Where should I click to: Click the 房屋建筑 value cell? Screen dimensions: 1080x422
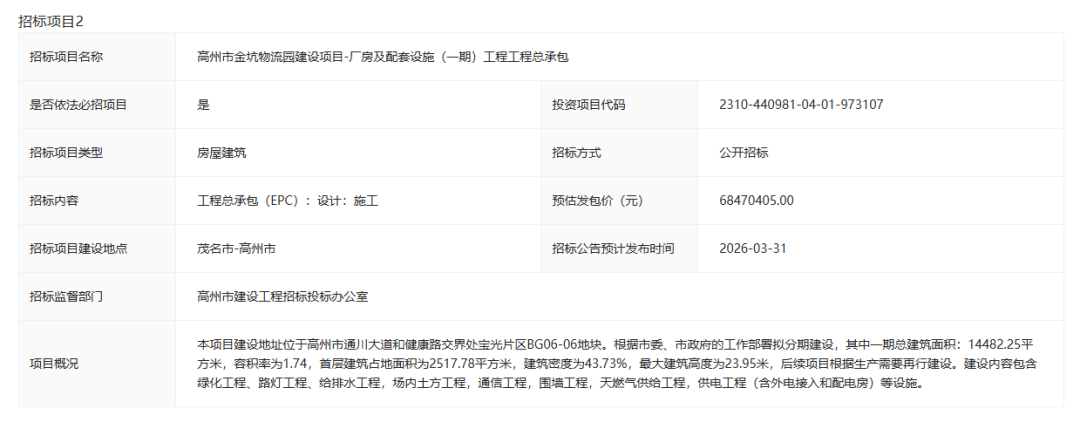click(222, 153)
